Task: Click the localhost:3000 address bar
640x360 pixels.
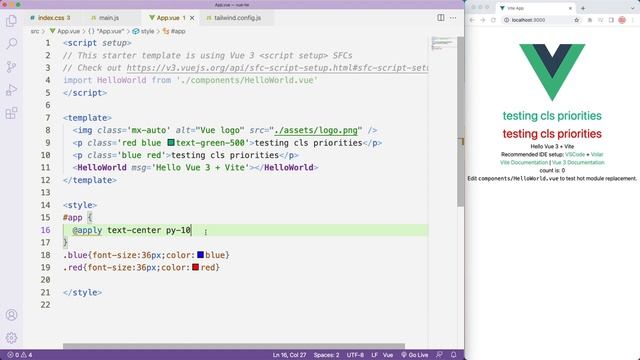Action: point(541,20)
